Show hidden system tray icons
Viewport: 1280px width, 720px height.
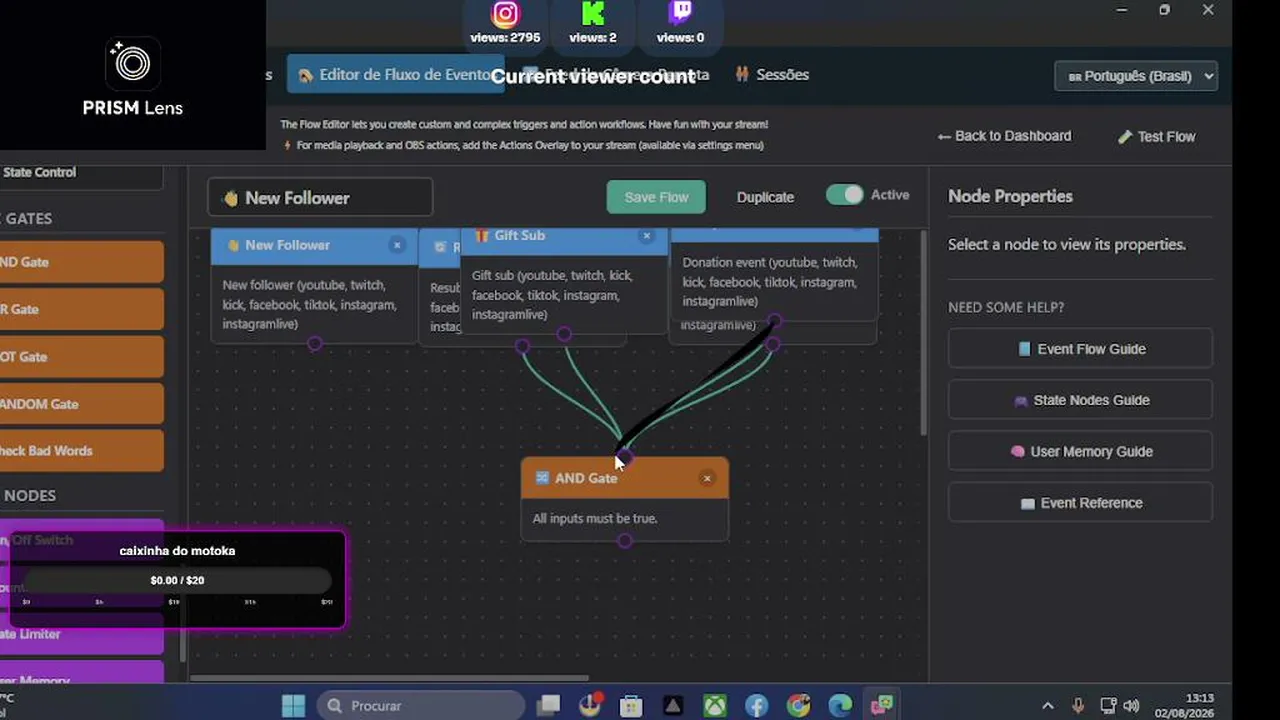pos(1048,706)
